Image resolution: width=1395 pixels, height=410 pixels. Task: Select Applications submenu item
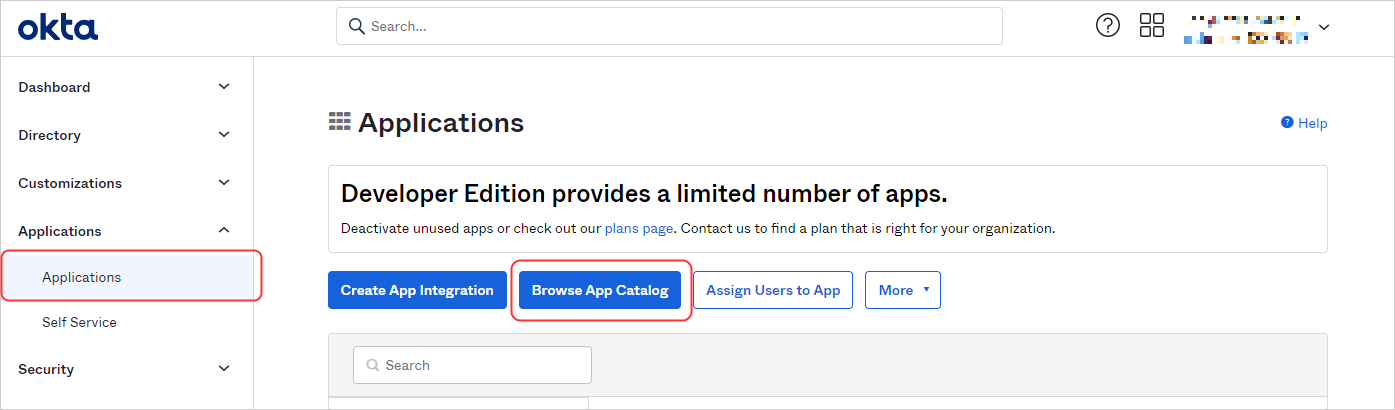[82, 277]
